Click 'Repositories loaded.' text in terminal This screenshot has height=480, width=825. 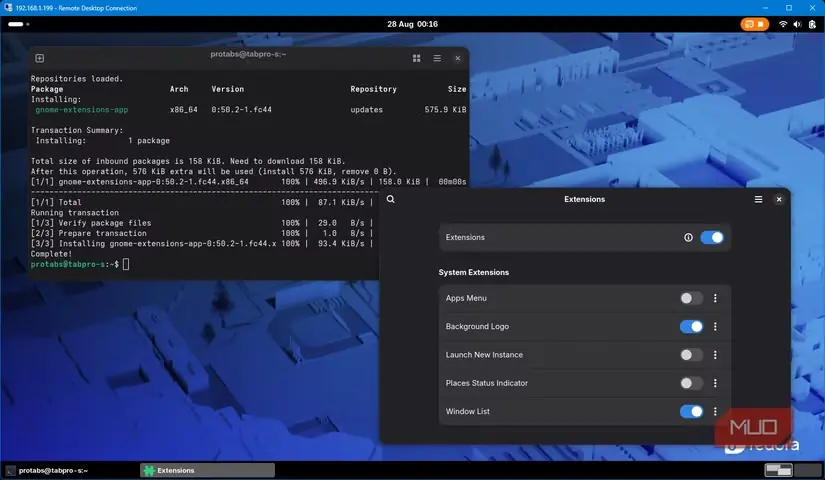click(76, 78)
